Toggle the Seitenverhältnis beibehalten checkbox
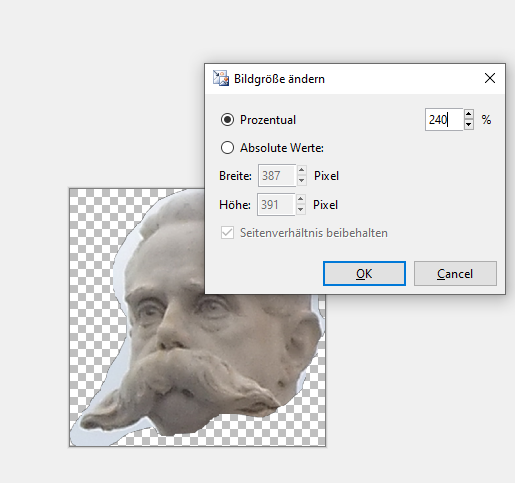Viewport: 515px width, 483px height. pyautogui.click(x=227, y=233)
